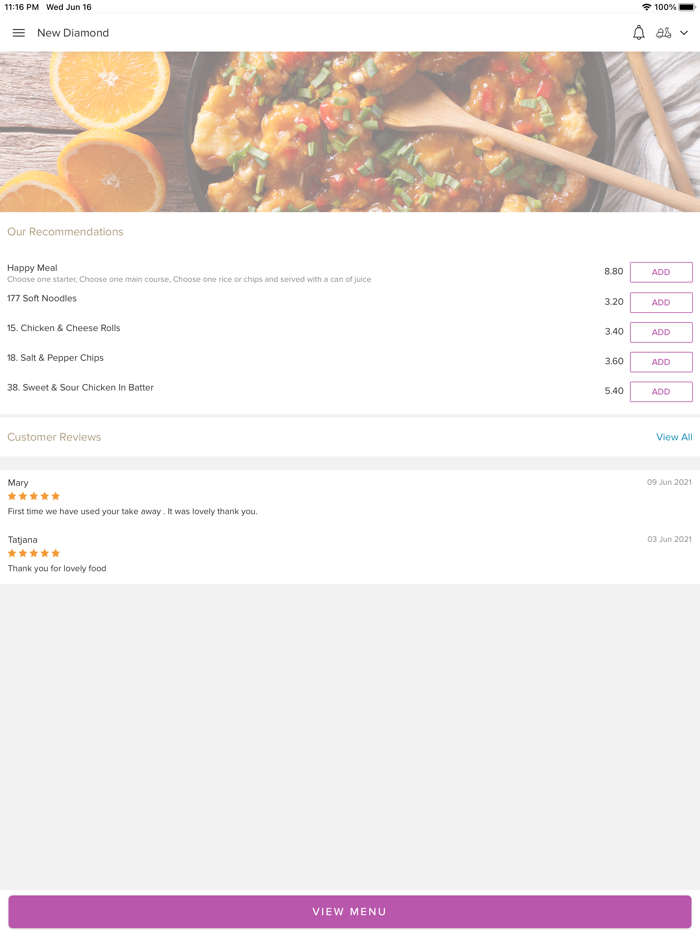700x934 pixels.
Task: Tap the Our Recommendations heading
Action: click(65, 232)
